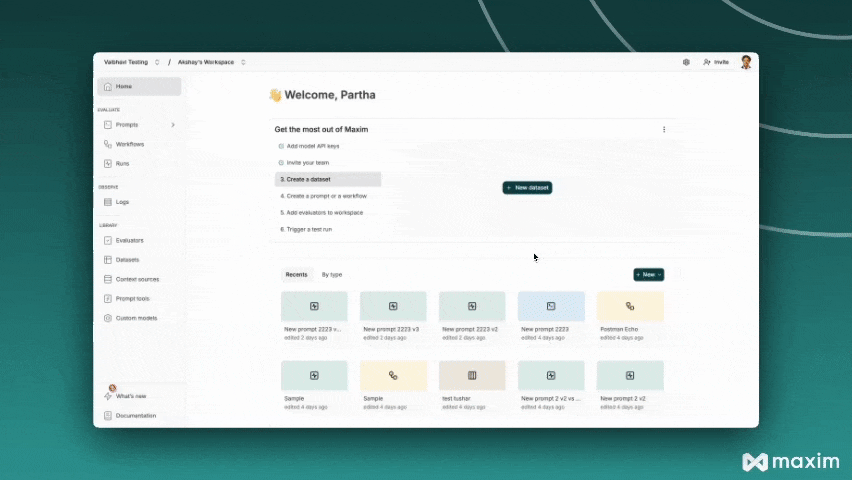Open the New prompt 2223 card
The height and width of the screenshot is (480, 852).
[x=551, y=316]
